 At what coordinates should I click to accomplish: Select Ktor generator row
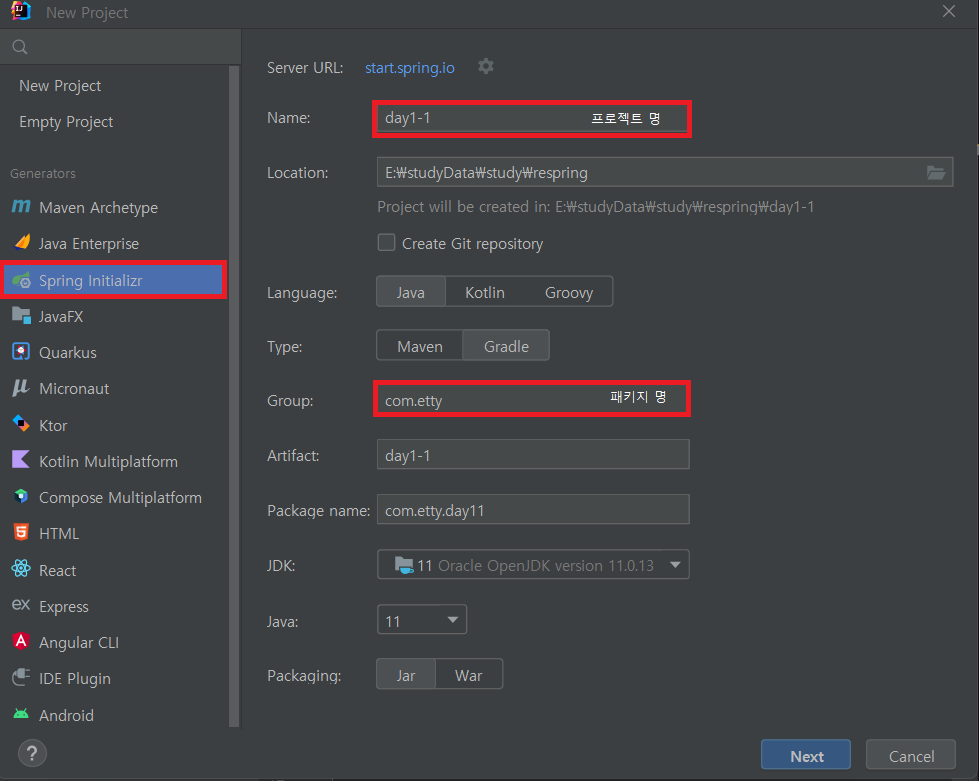click(114, 425)
